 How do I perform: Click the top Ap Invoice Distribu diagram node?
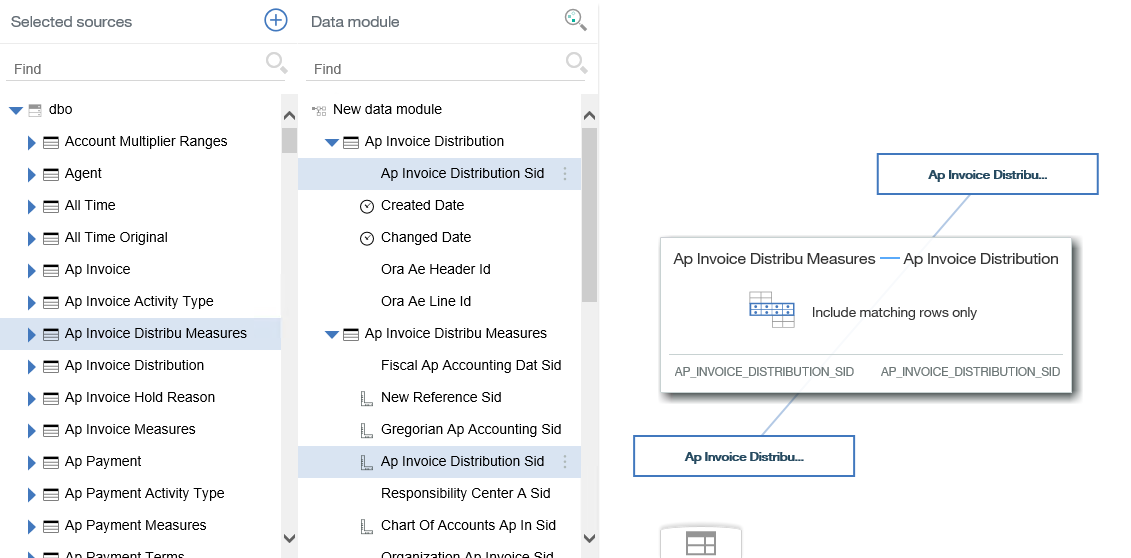click(987, 174)
